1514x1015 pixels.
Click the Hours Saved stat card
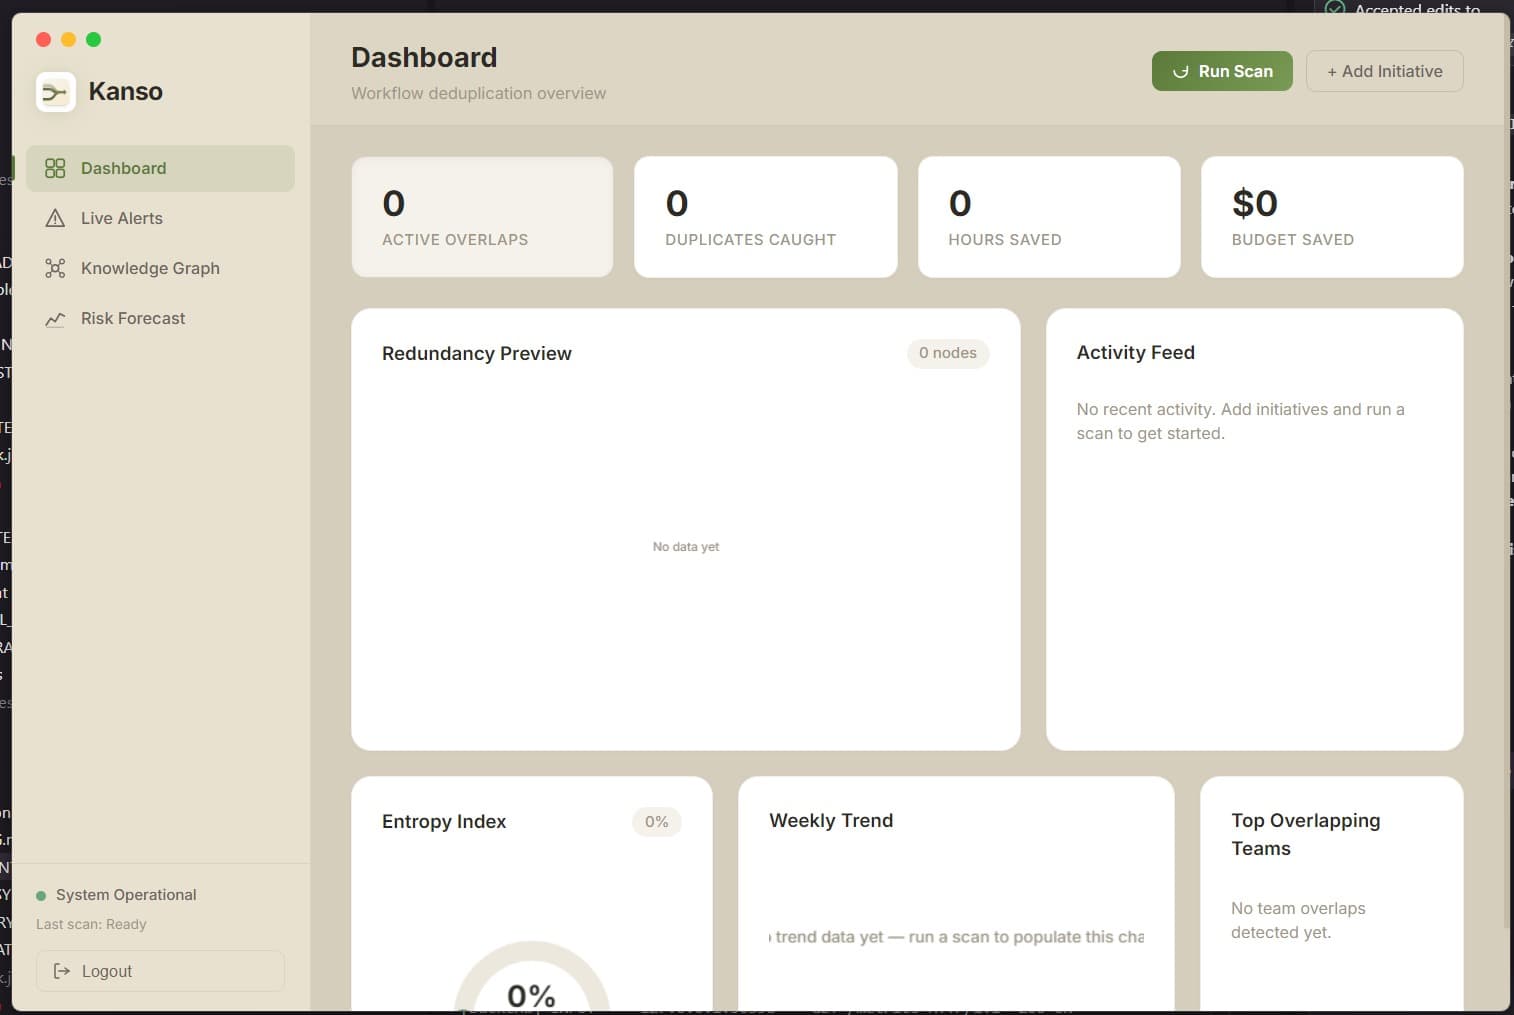point(1048,217)
